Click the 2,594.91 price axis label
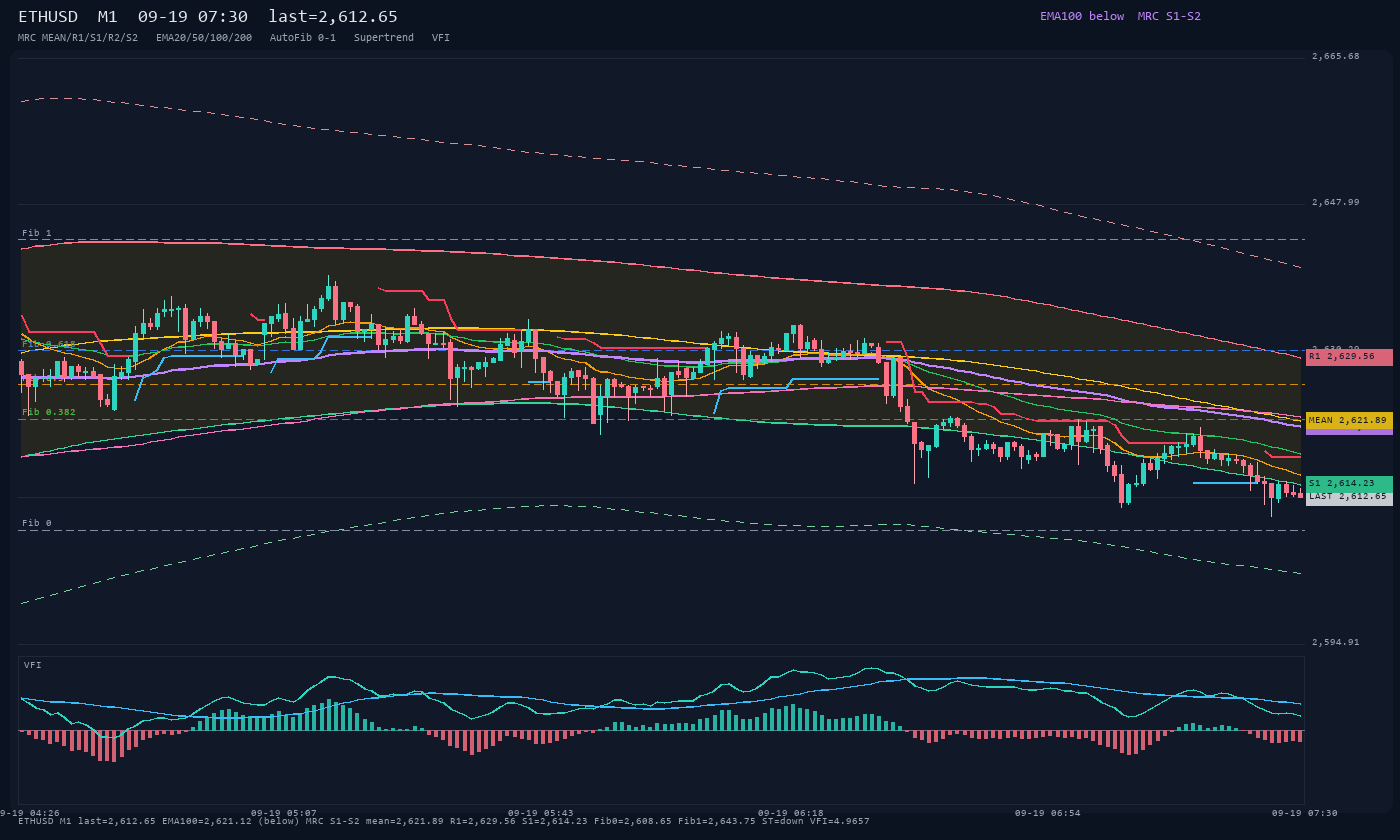 1336,642
